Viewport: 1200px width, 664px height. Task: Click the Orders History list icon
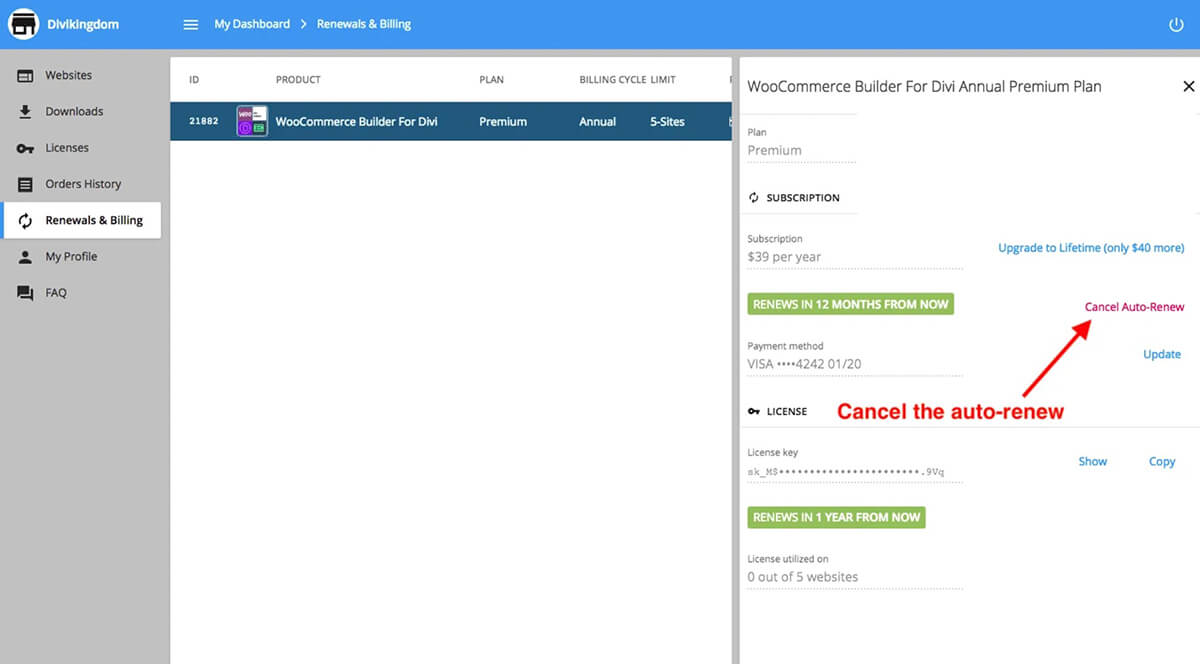click(25, 184)
